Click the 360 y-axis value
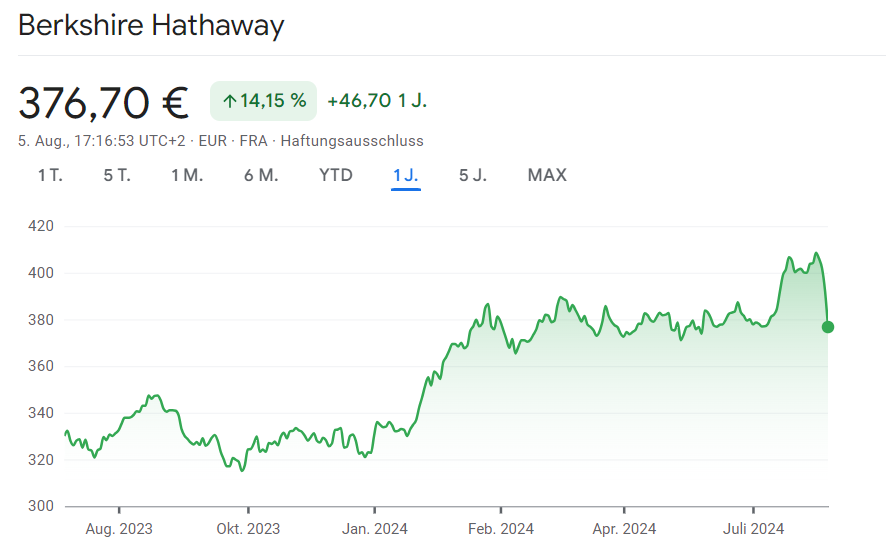 coord(41,366)
